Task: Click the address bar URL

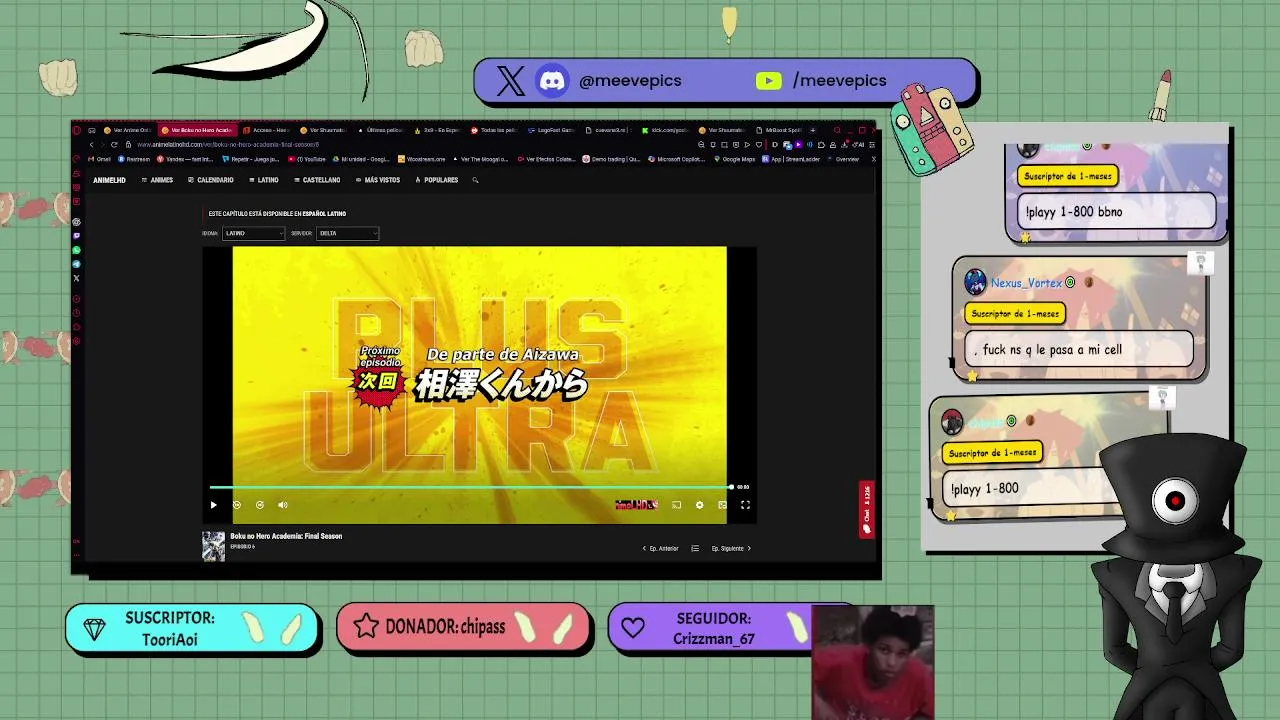Action: (x=228, y=144)
